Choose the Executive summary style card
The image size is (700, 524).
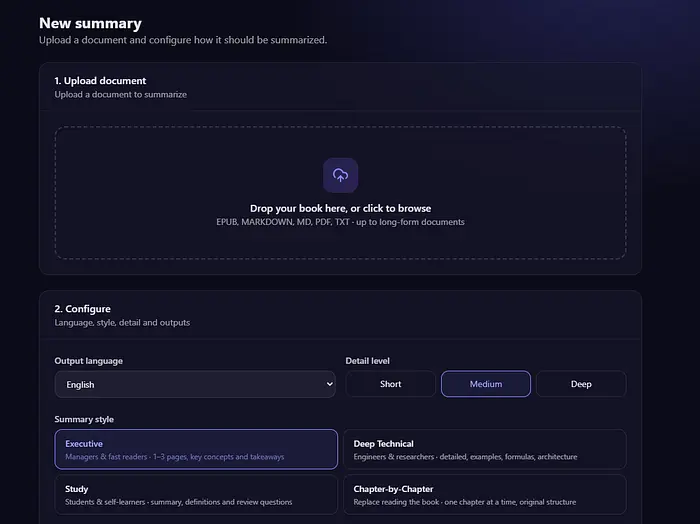pos(196,449)
